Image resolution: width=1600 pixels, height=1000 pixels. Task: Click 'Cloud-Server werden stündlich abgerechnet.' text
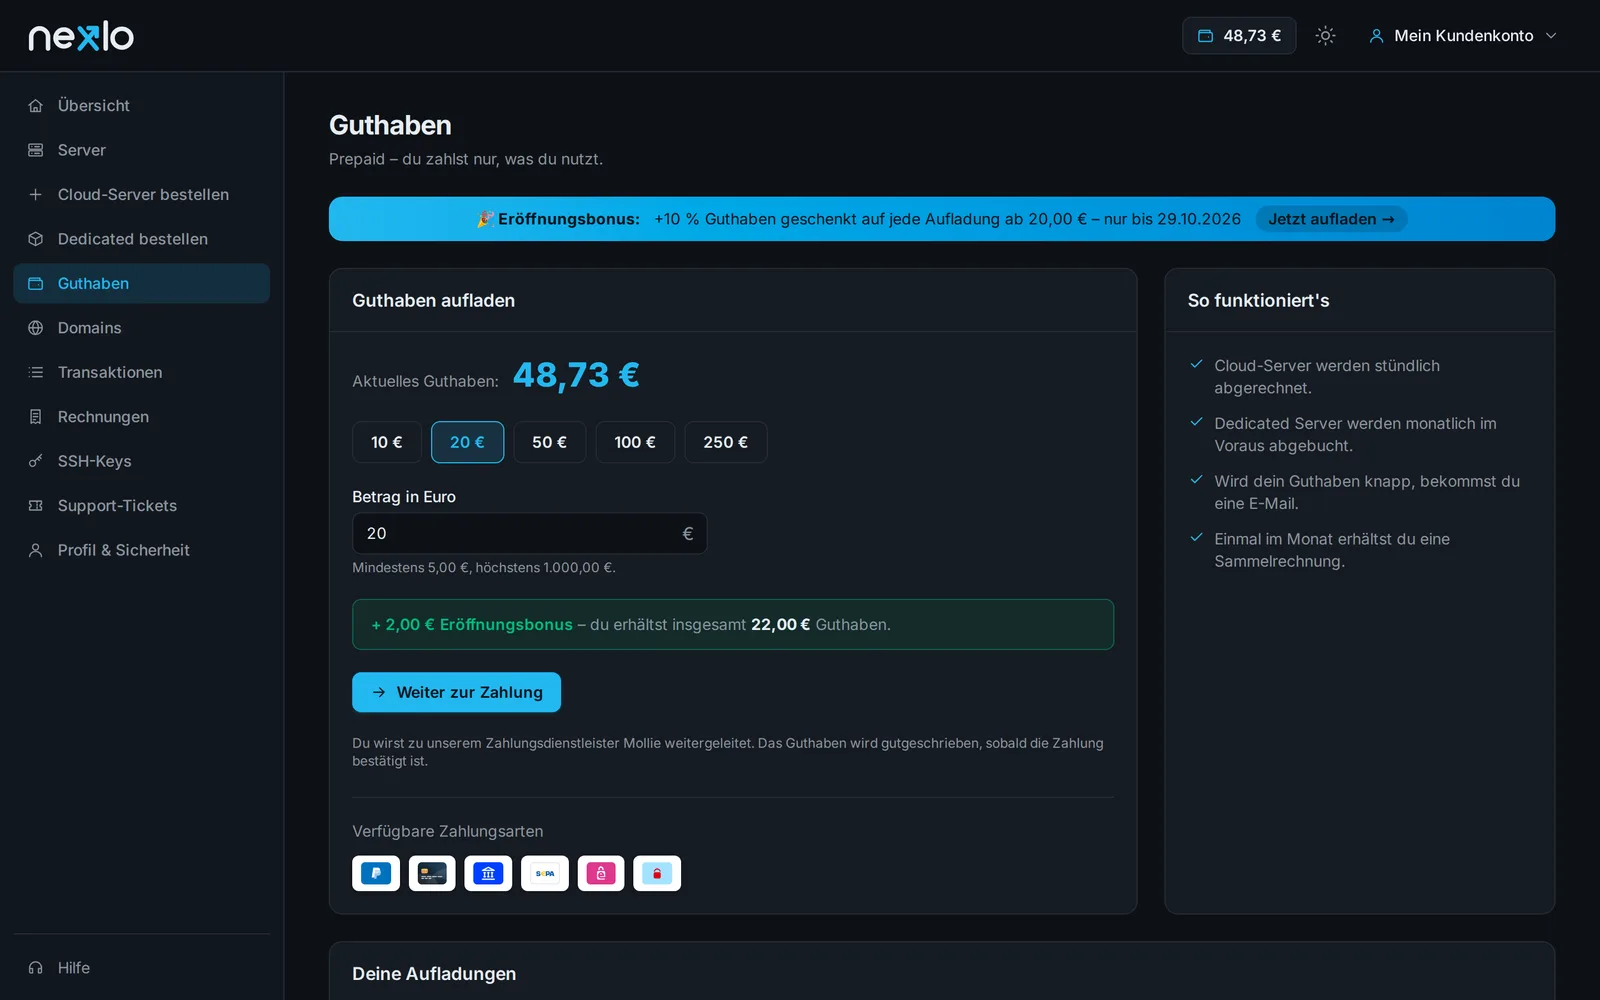[1327, 377]
